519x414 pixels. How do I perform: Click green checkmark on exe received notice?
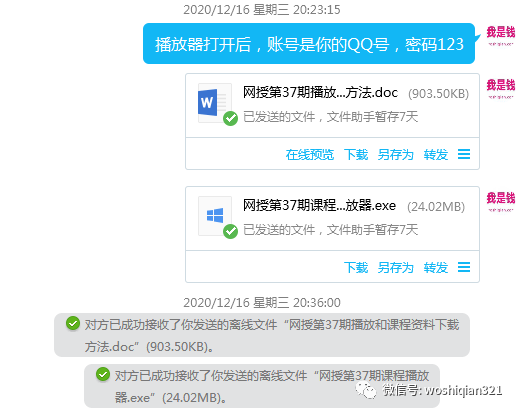point(103,374)
